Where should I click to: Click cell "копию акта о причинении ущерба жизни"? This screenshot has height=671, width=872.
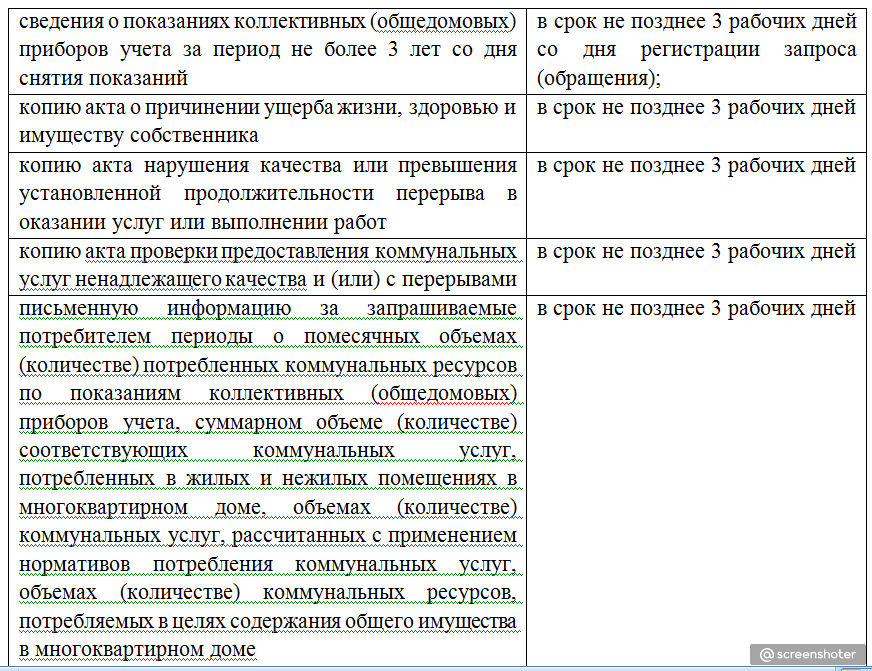pyautogui.click(x=267, y=123)
